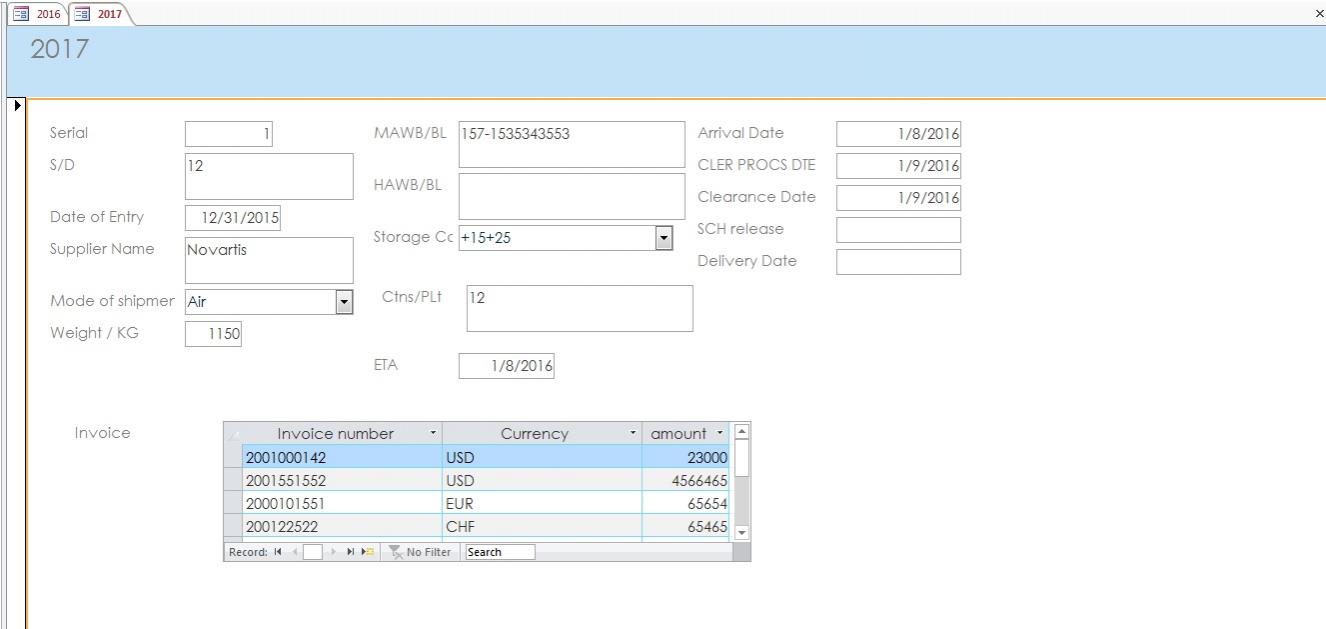This screenshot has height=629, width=1326.
Task: Open Currency column filter arrow
Action: point(633,433)
